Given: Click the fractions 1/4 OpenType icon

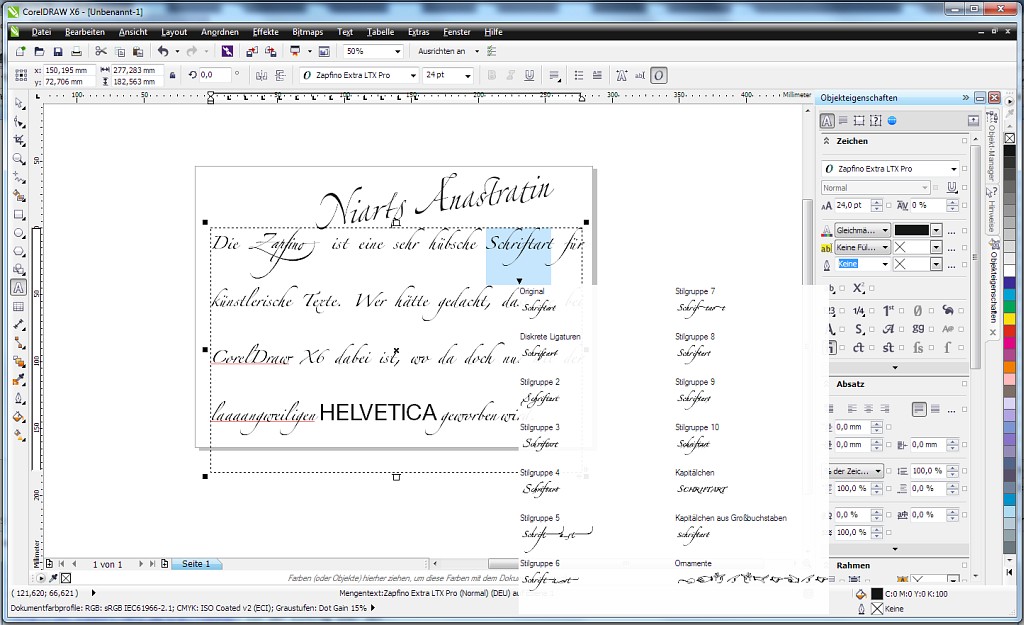Looking at the screenshot, I should [x=858, y=311].
